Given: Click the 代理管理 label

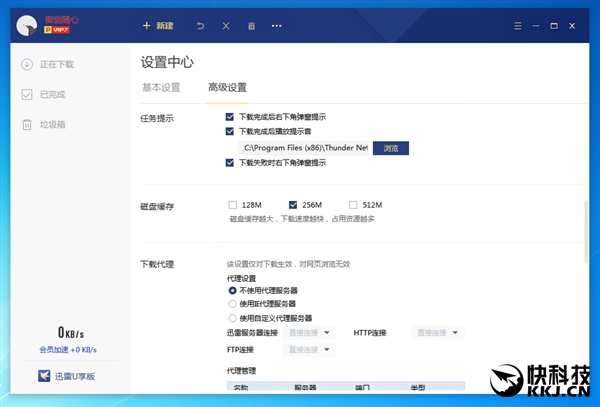Looking at the screenshot, I should (x=241, y=371).
